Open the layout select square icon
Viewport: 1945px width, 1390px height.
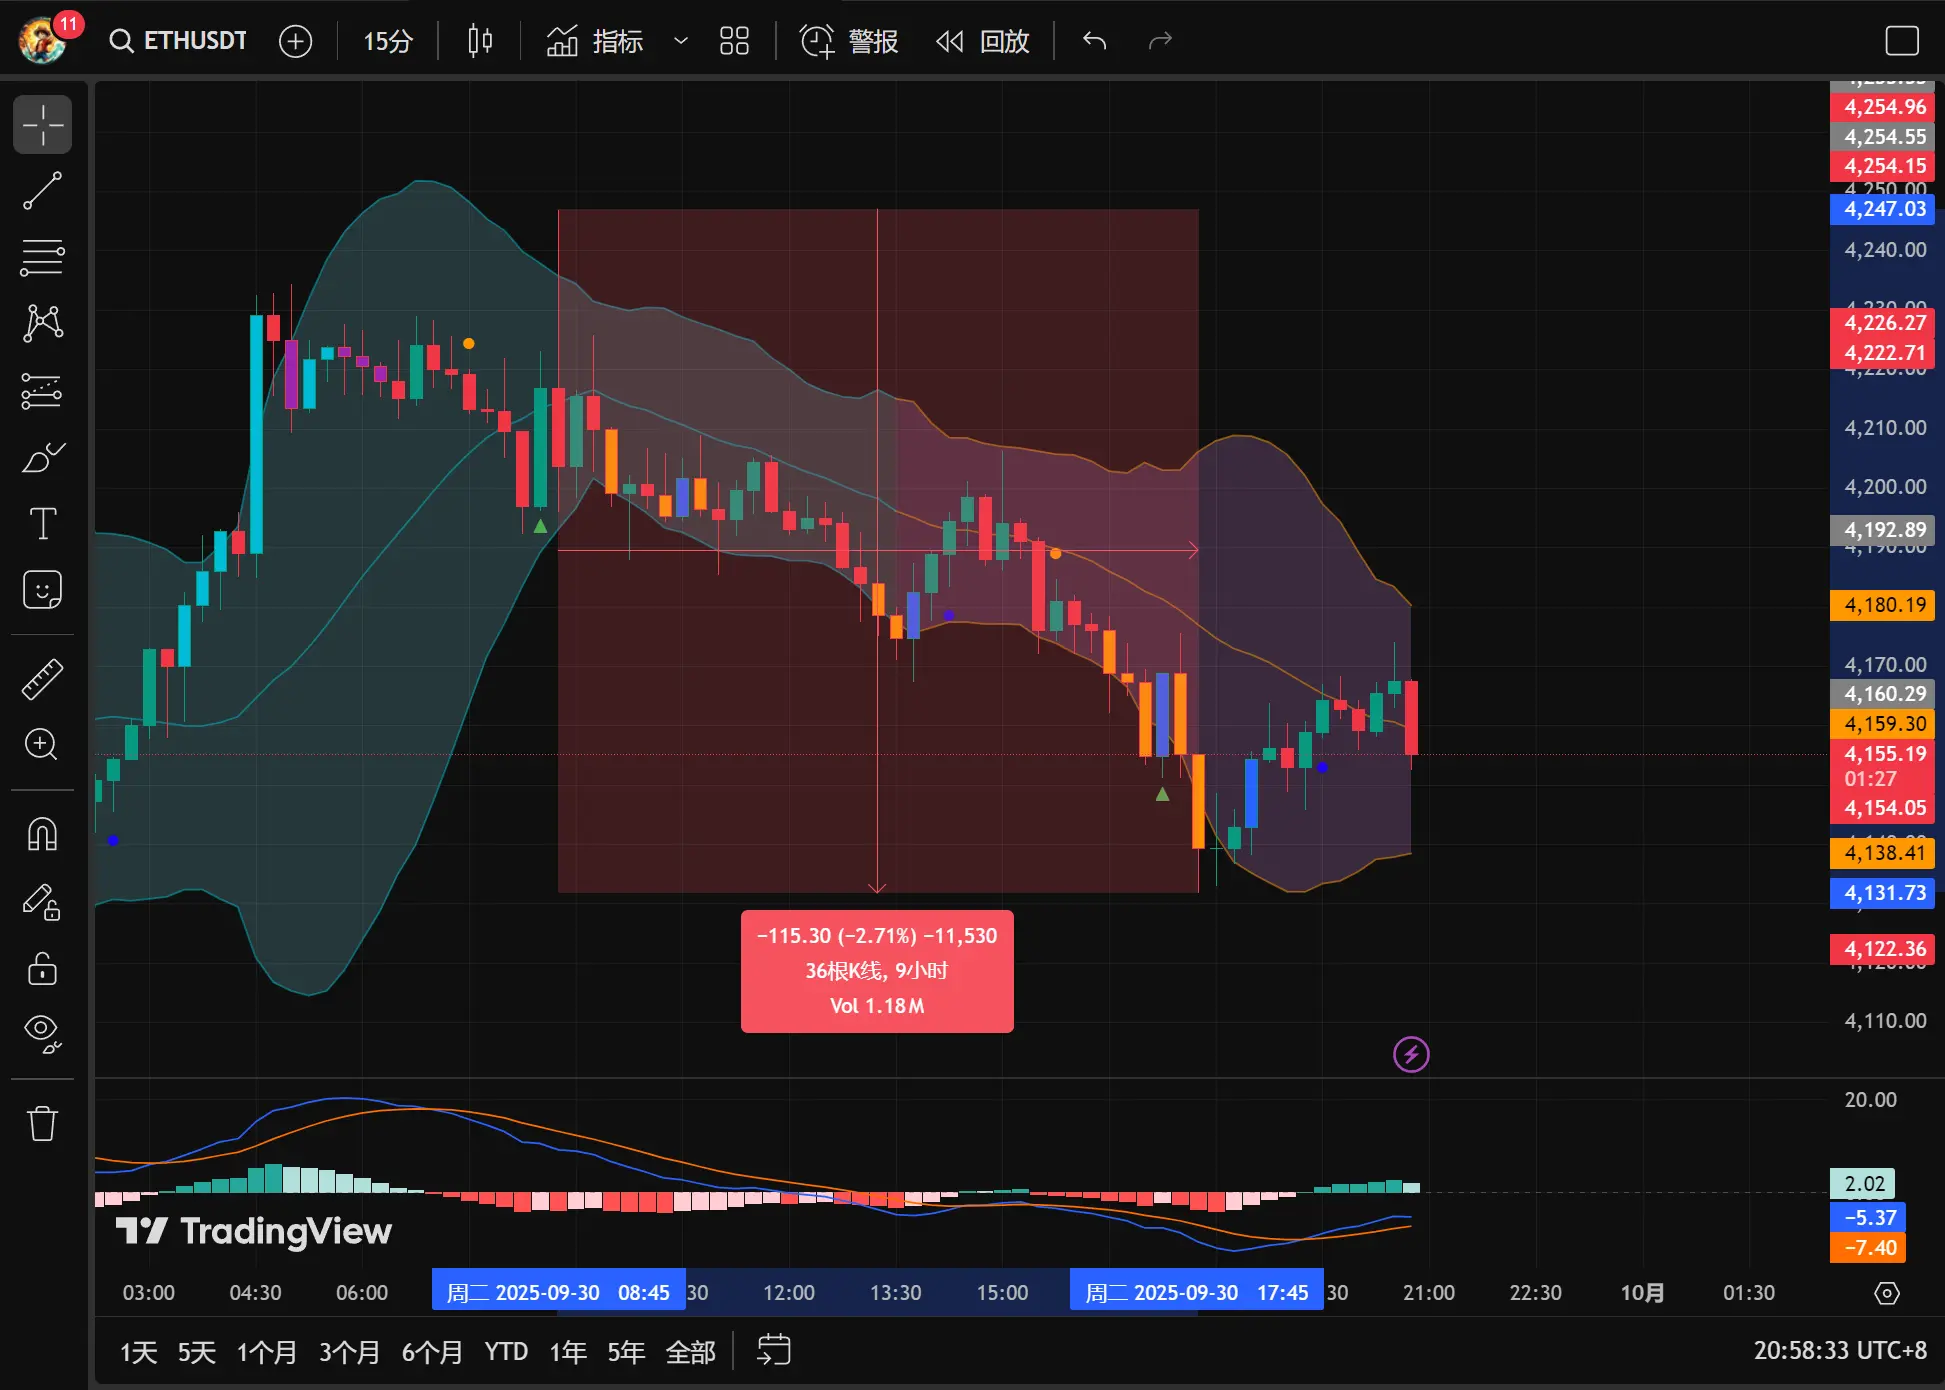[1901, 41]
